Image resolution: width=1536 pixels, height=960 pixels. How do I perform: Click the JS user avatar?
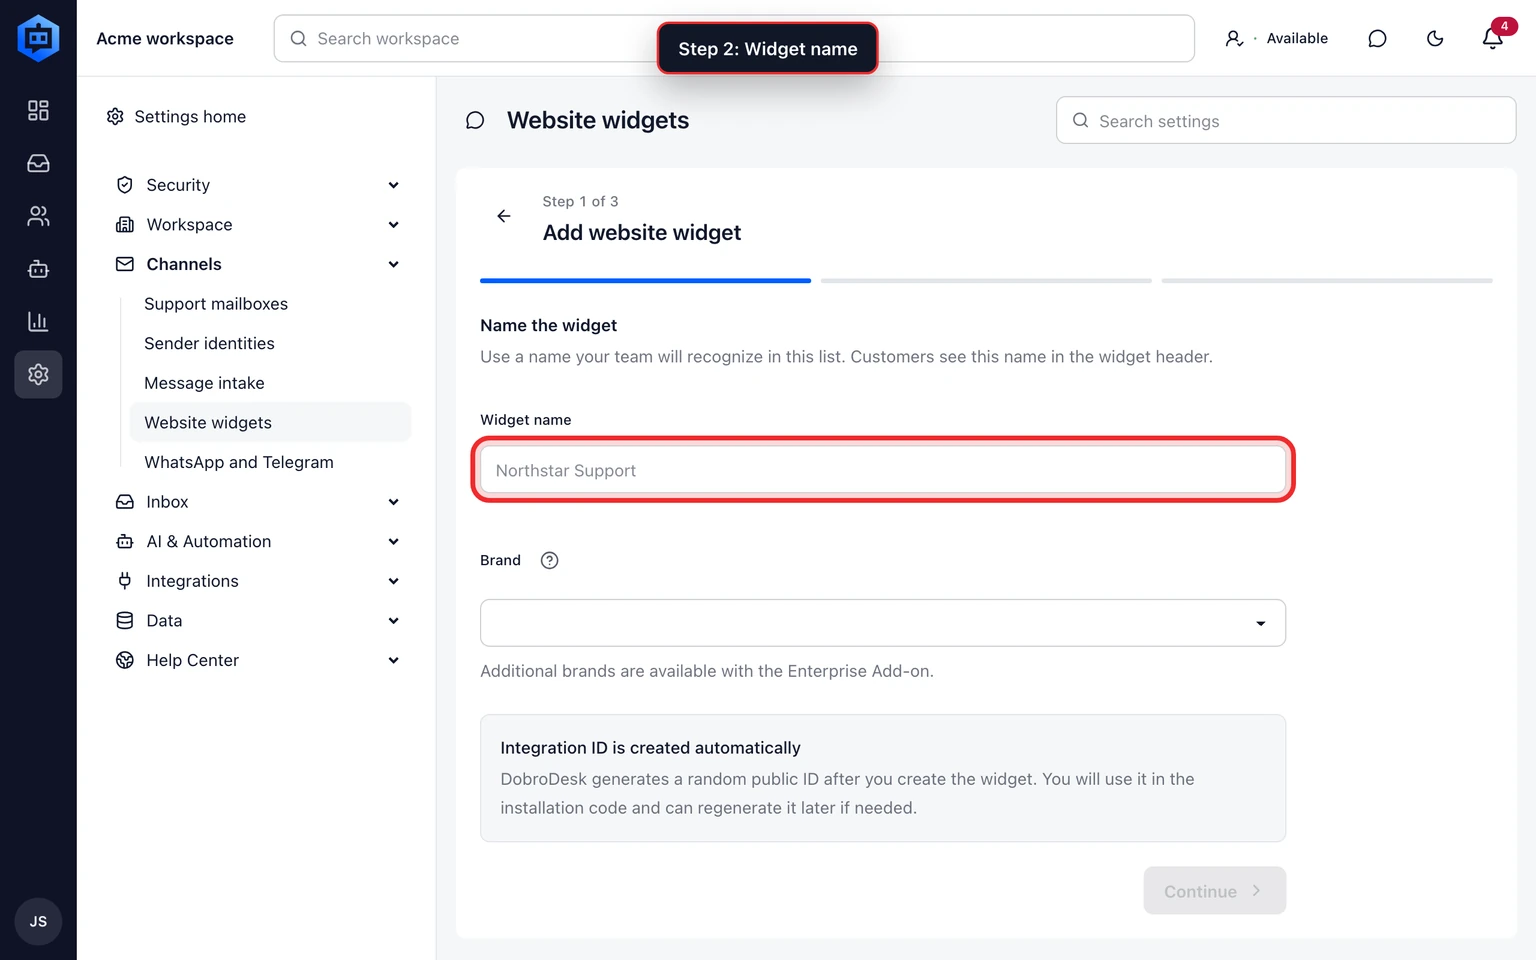(x=38, y=921)
